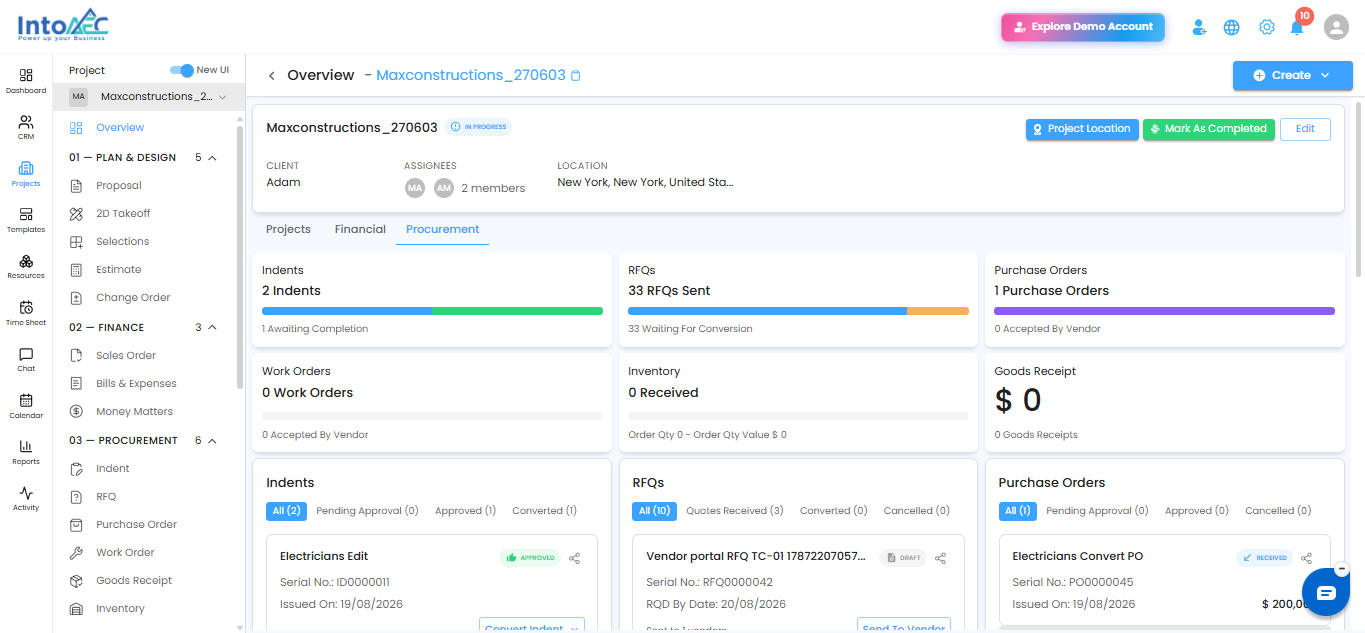Image resolution: width=1365 pixels, height=633 pixels.
Task: Click the add user icon in header
Action: [x=1199, y=28]
